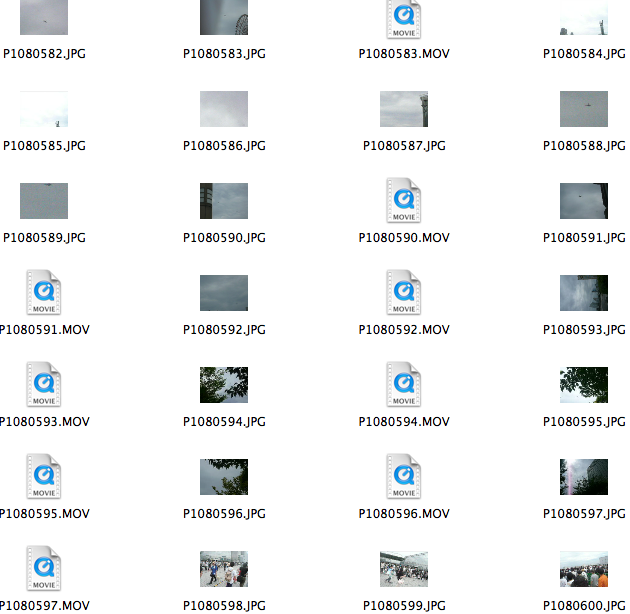Click the filename label P1080597.MOV
Viewport: 630px width, 614px height.
(x=45, y=606)
